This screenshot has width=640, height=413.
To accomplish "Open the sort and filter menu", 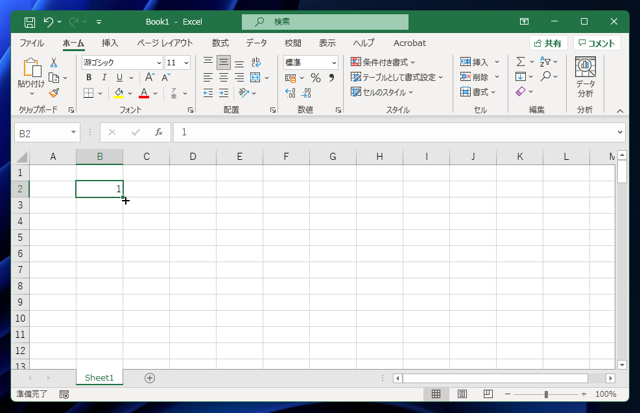I will pos(548,62).
